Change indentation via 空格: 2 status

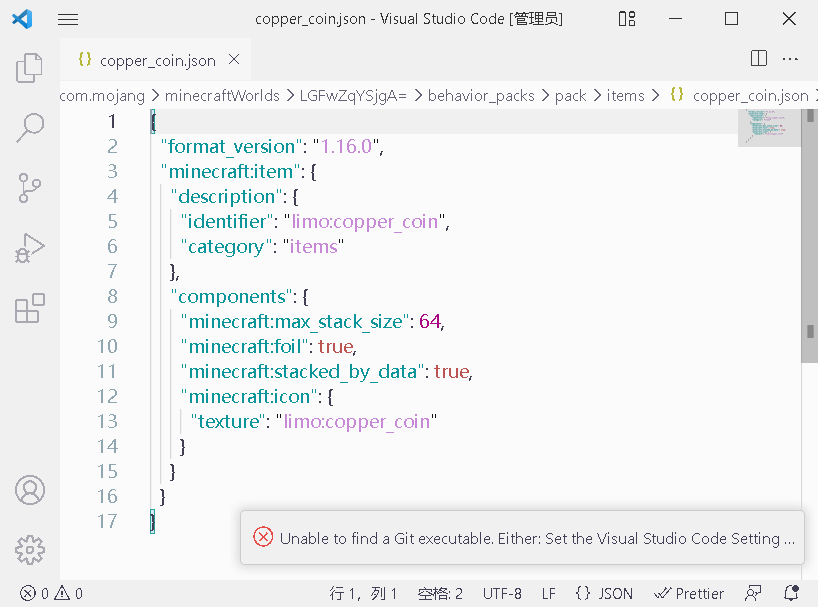point(440,593)
